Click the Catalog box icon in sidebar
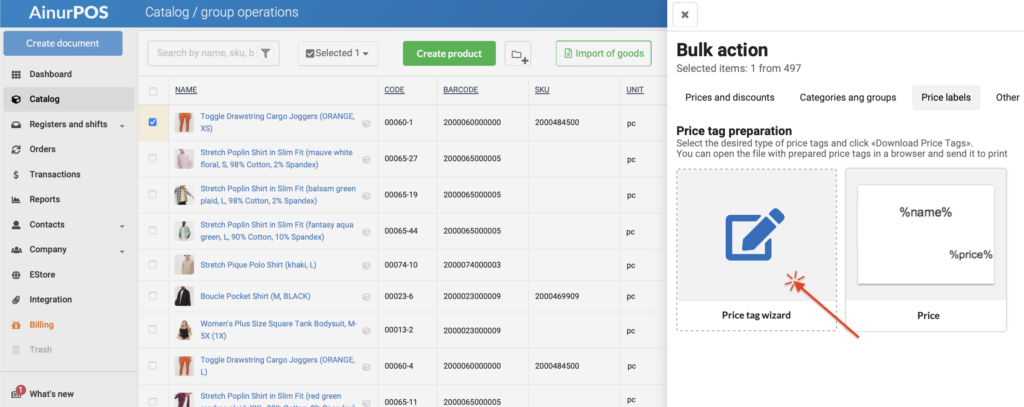 pos(16,99)
